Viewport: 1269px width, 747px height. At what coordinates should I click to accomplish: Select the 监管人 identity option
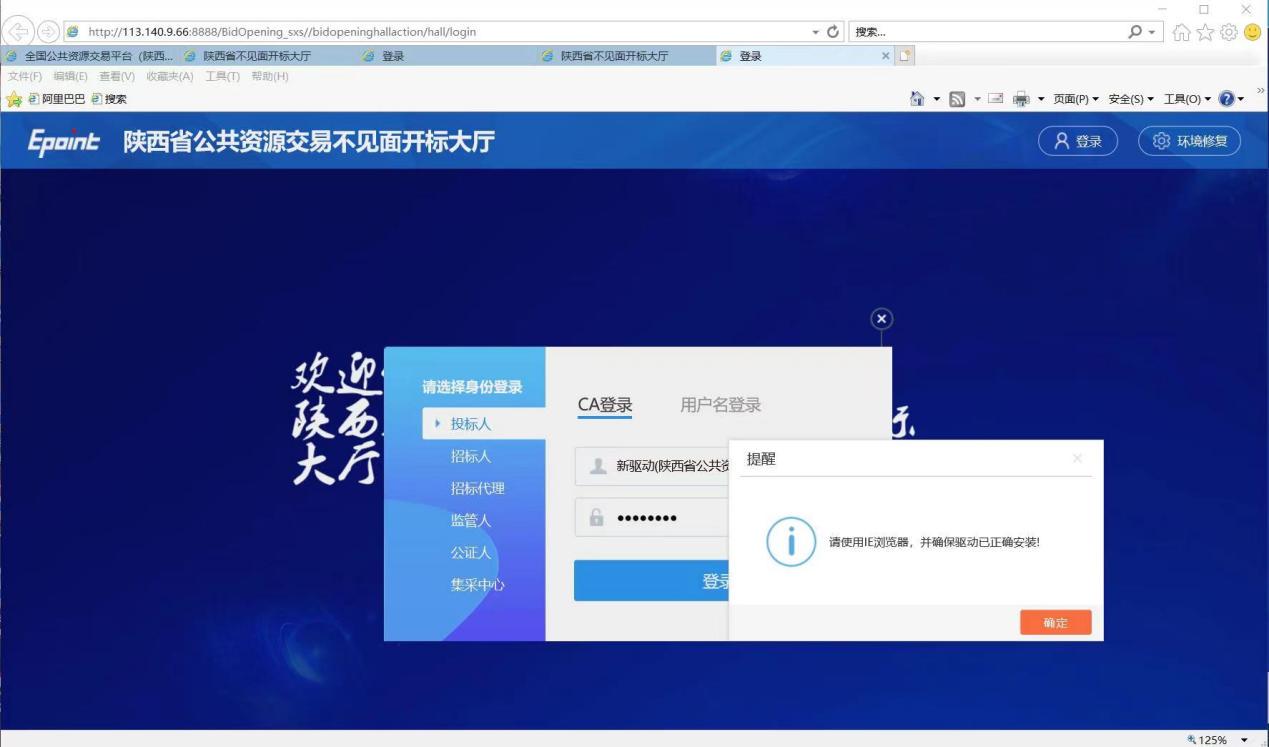pos(470,521)
